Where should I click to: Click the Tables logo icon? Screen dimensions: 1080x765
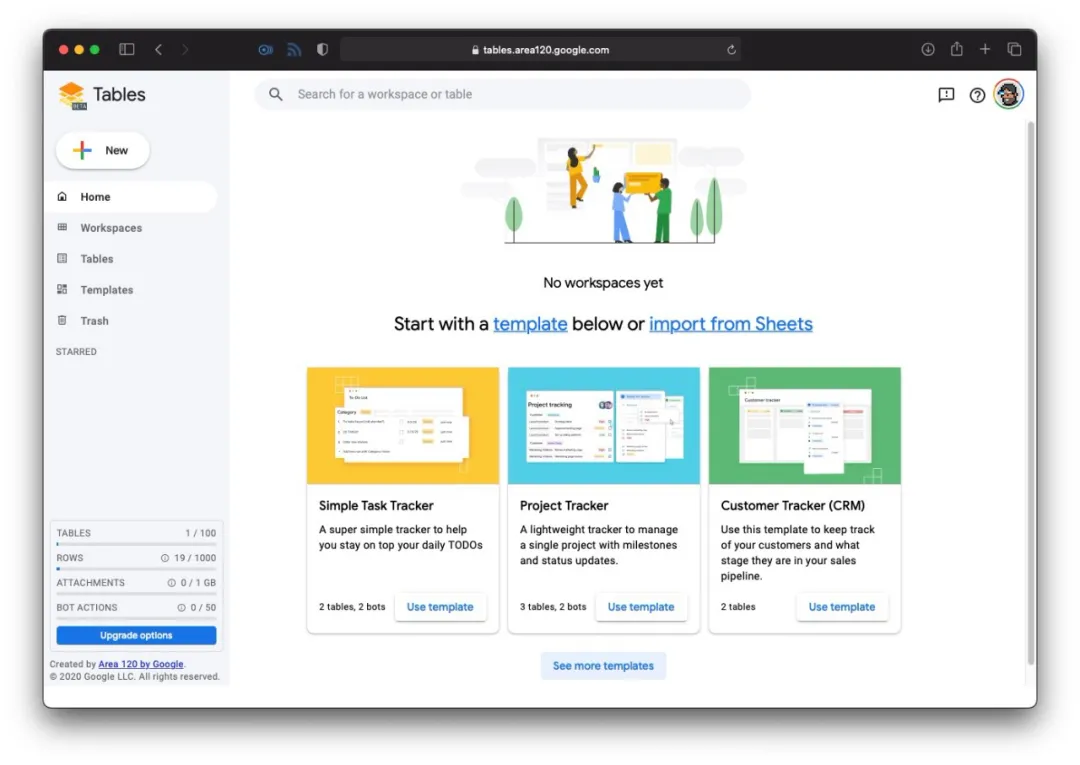click(72, 95)
